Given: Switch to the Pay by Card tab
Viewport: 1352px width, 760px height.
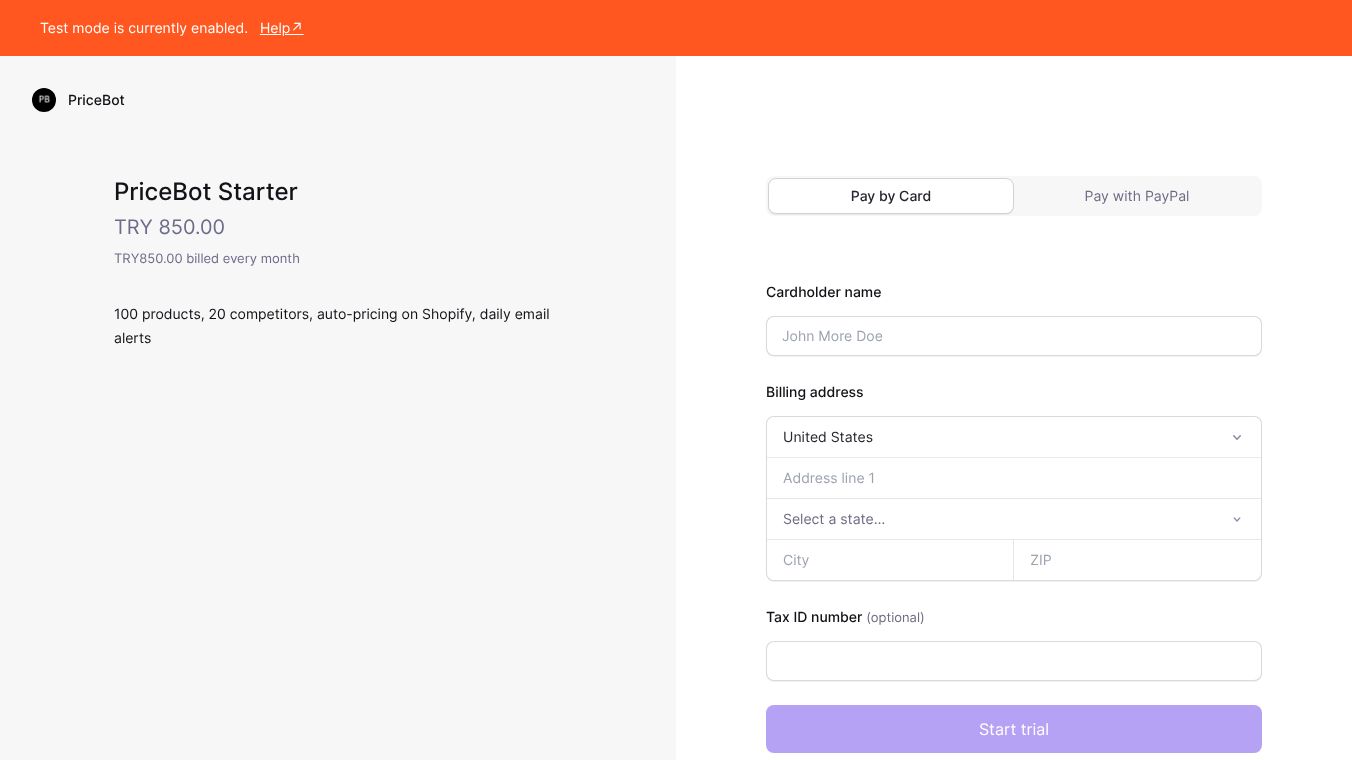Looking at the screenshot, I should coord(891,196).
